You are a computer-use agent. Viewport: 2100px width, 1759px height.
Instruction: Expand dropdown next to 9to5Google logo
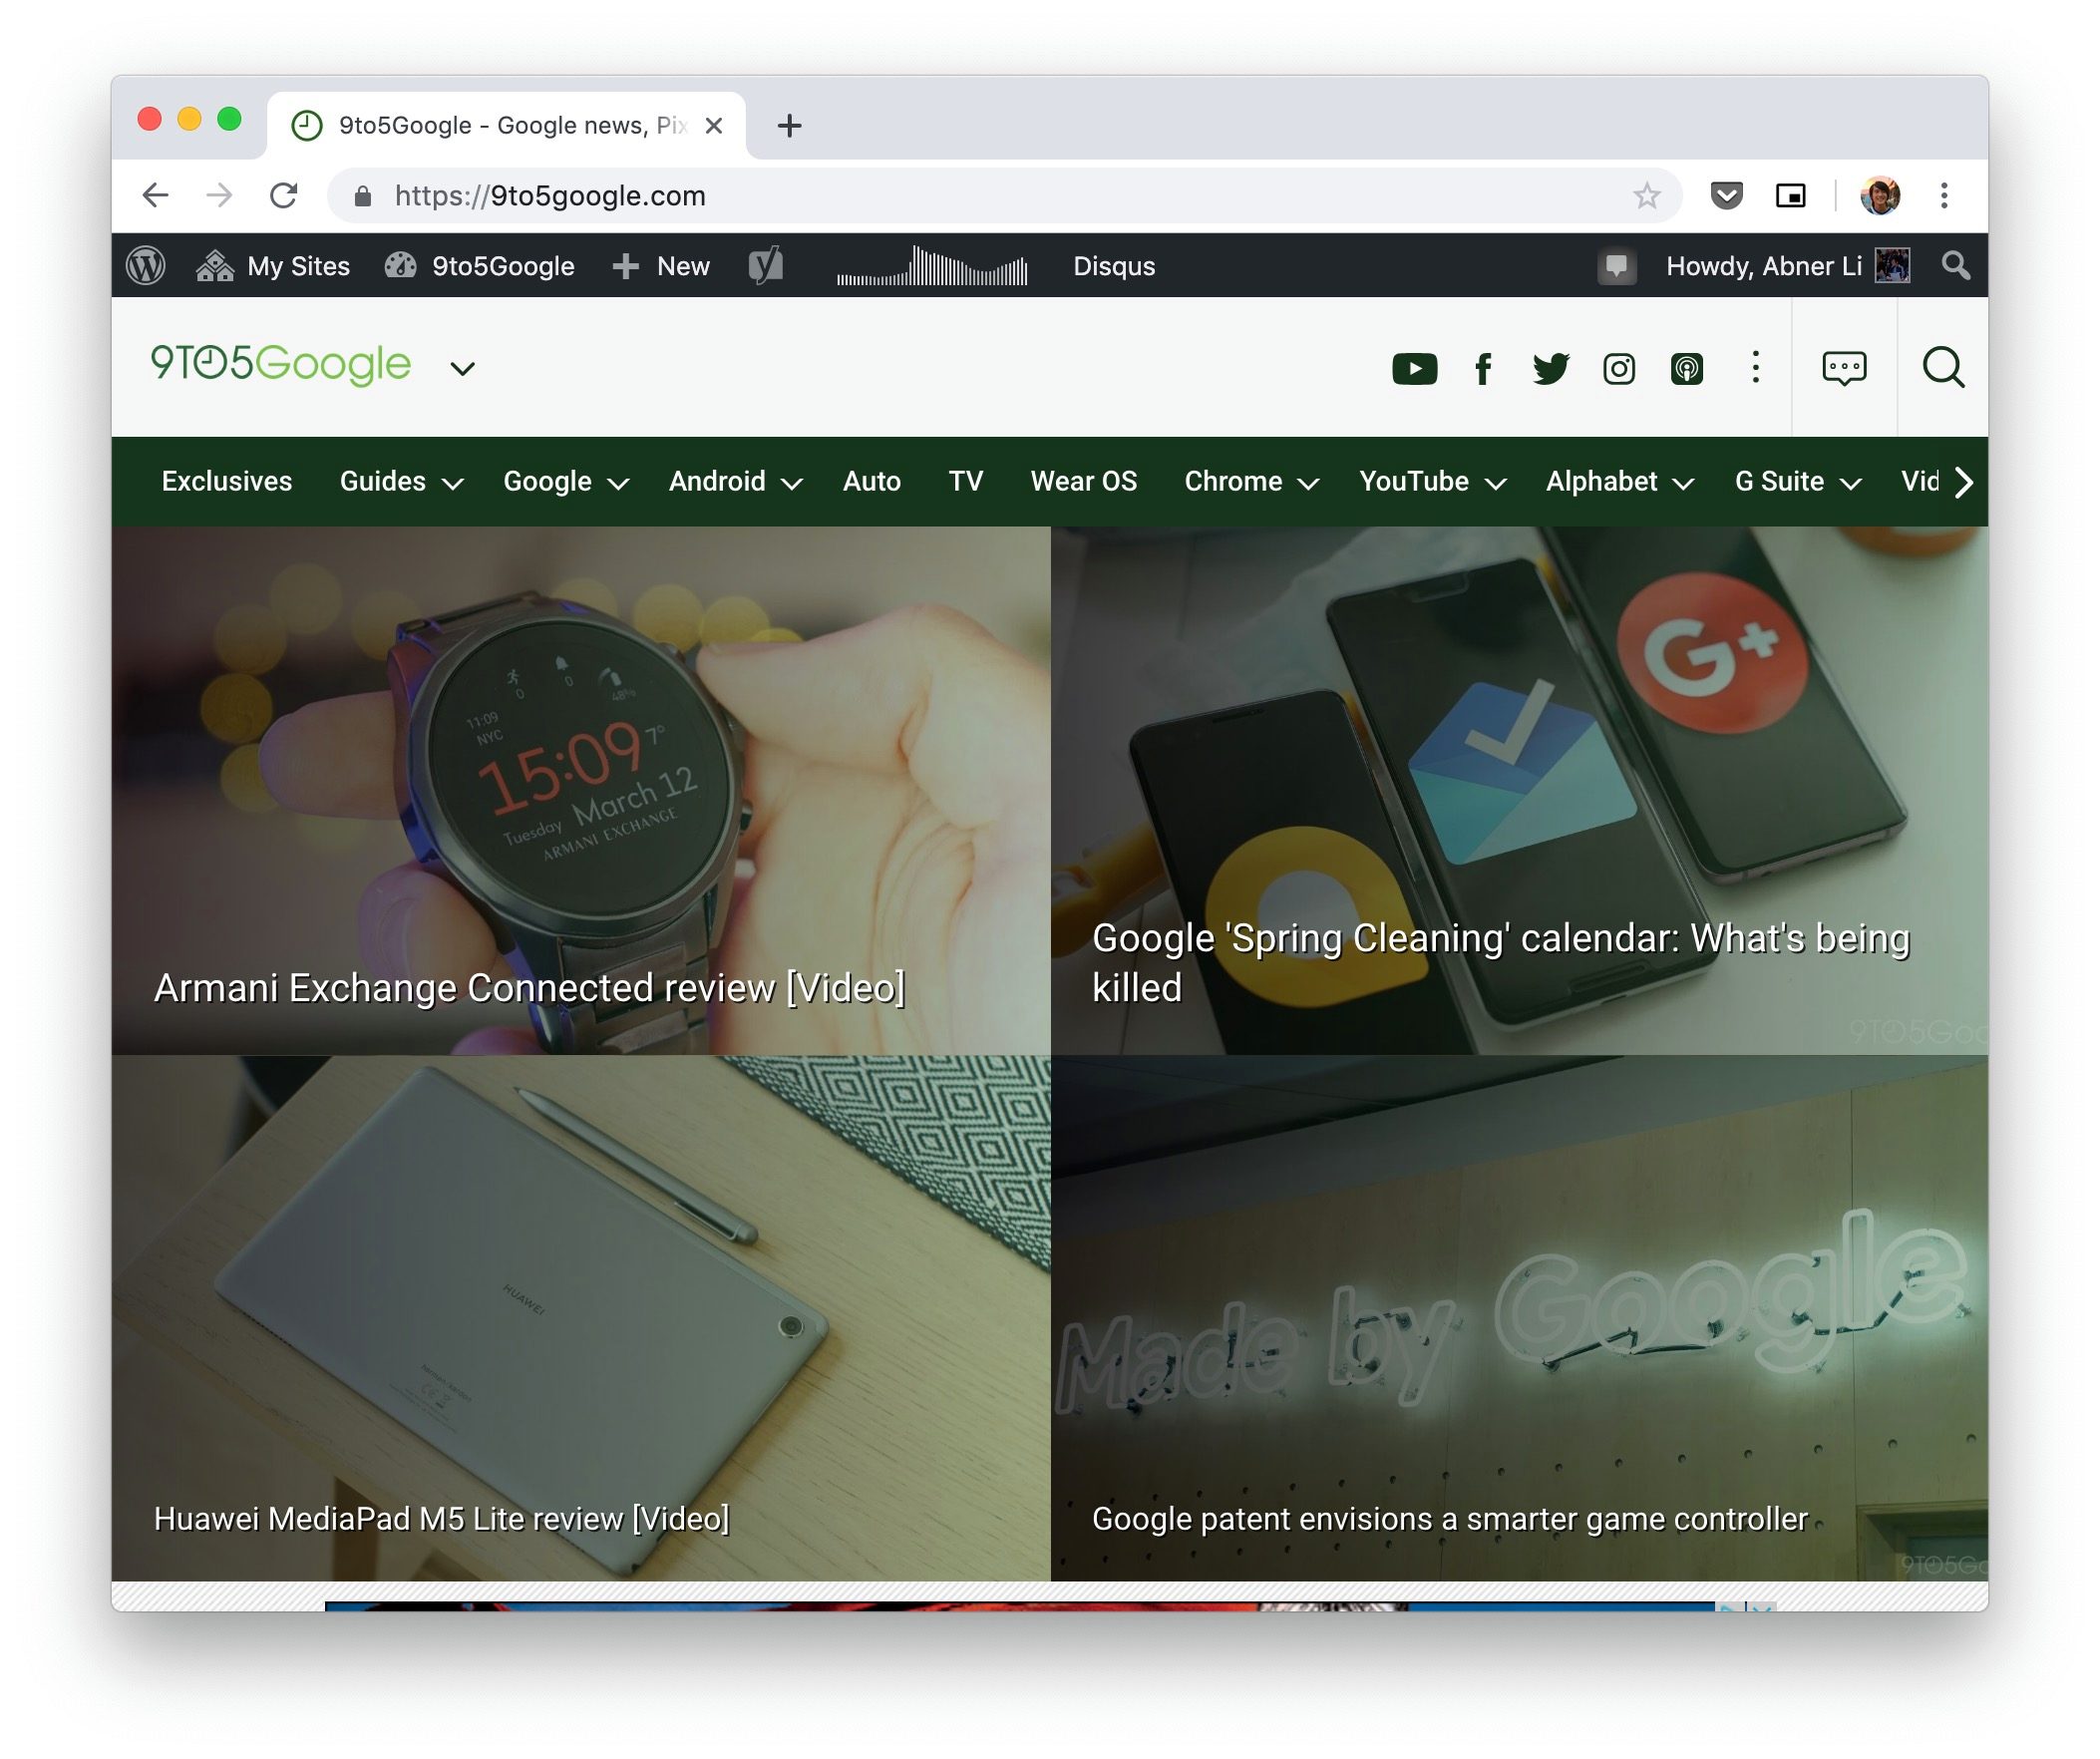coord(462,369)
